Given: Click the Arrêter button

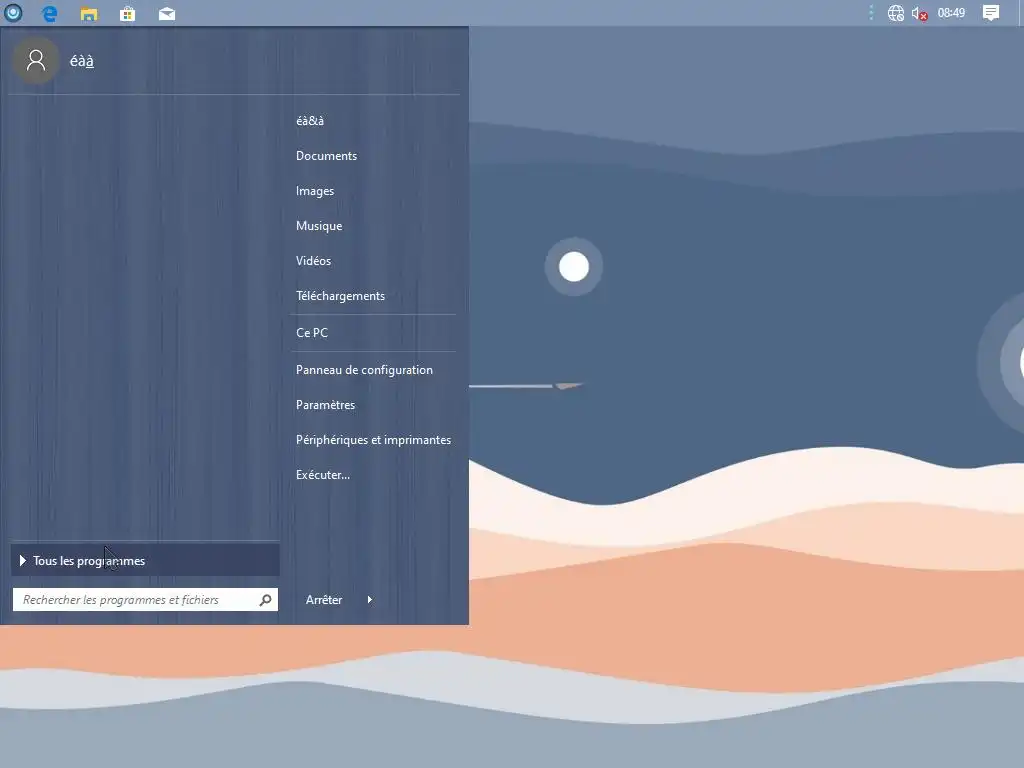Looking at the screenshot, I should coord(325,600).
